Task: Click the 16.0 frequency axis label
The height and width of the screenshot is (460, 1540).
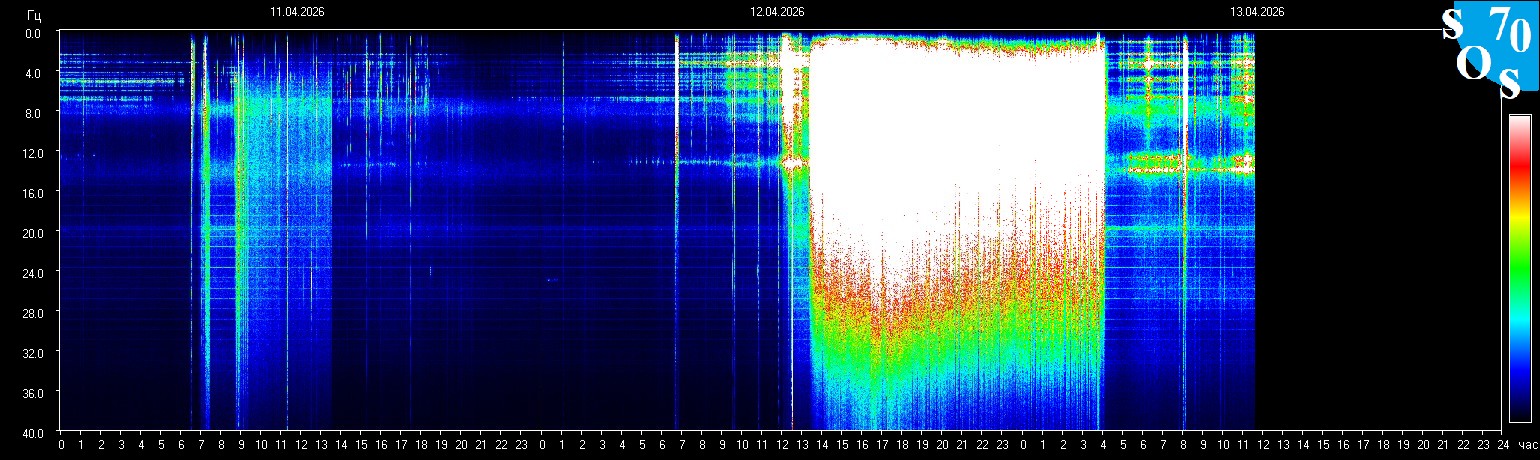Action: 33,192
